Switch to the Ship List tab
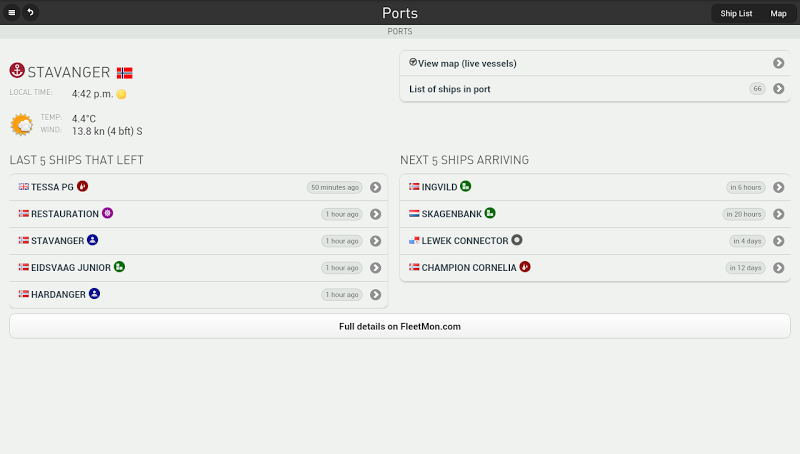 736,13
